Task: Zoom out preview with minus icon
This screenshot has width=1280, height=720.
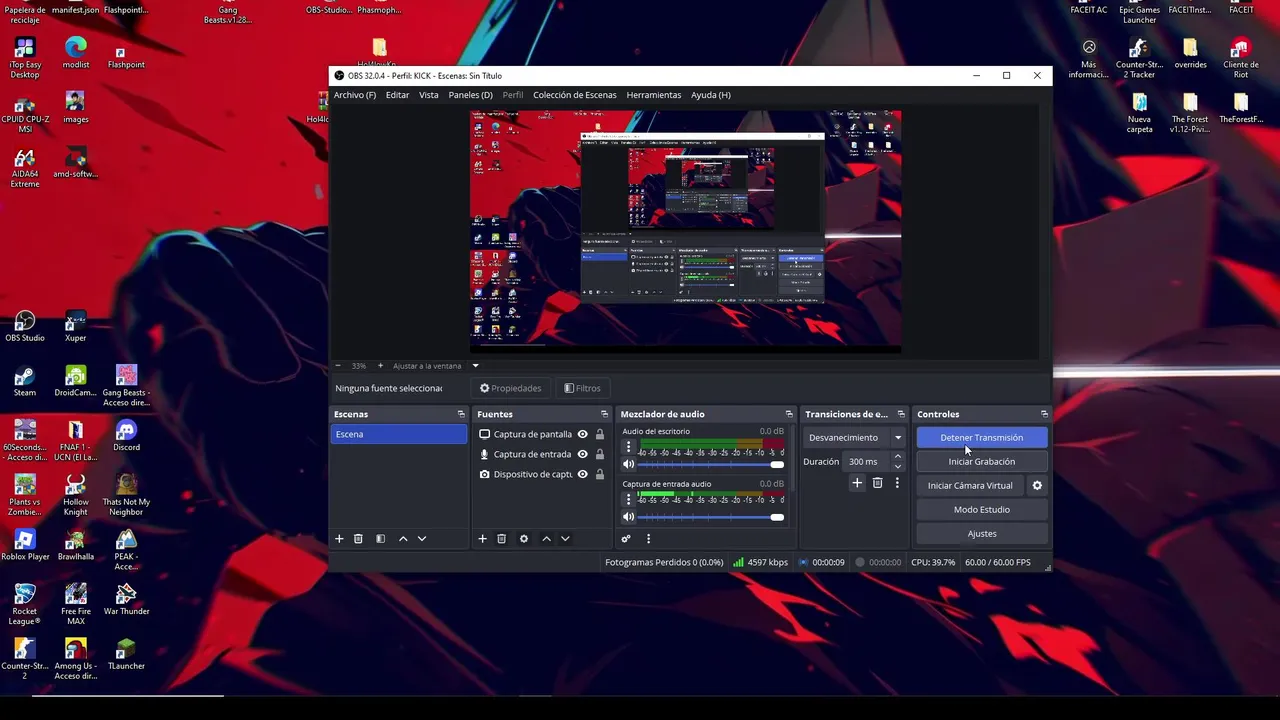Action: [338, 366]
